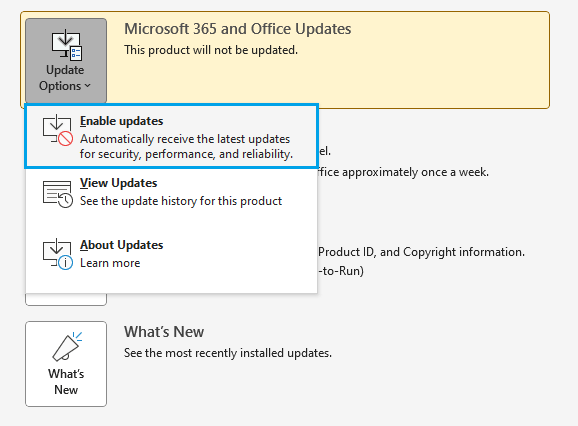Click the partially hidden button beneath the dropdown menu

tap(66, 300)
